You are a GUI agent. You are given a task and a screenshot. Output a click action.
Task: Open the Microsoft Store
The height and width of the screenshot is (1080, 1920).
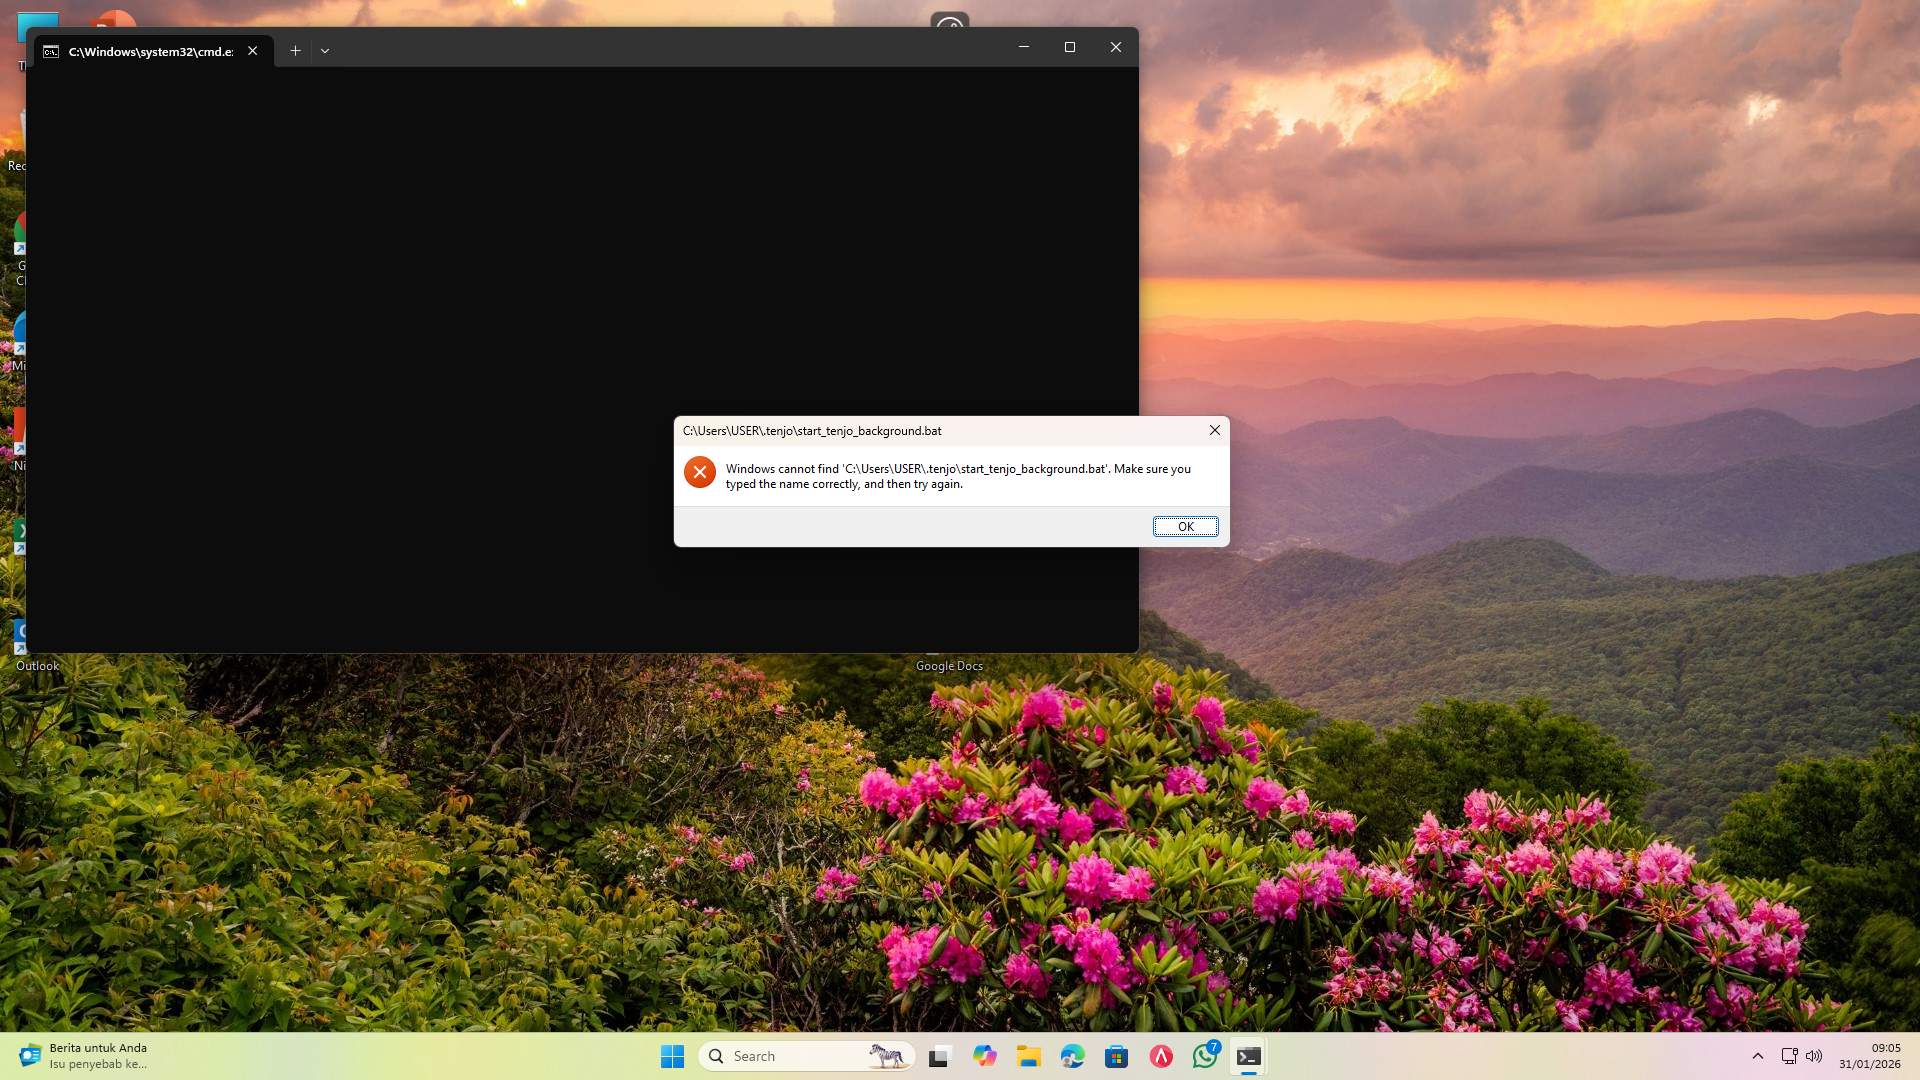coord(1116,1055)
